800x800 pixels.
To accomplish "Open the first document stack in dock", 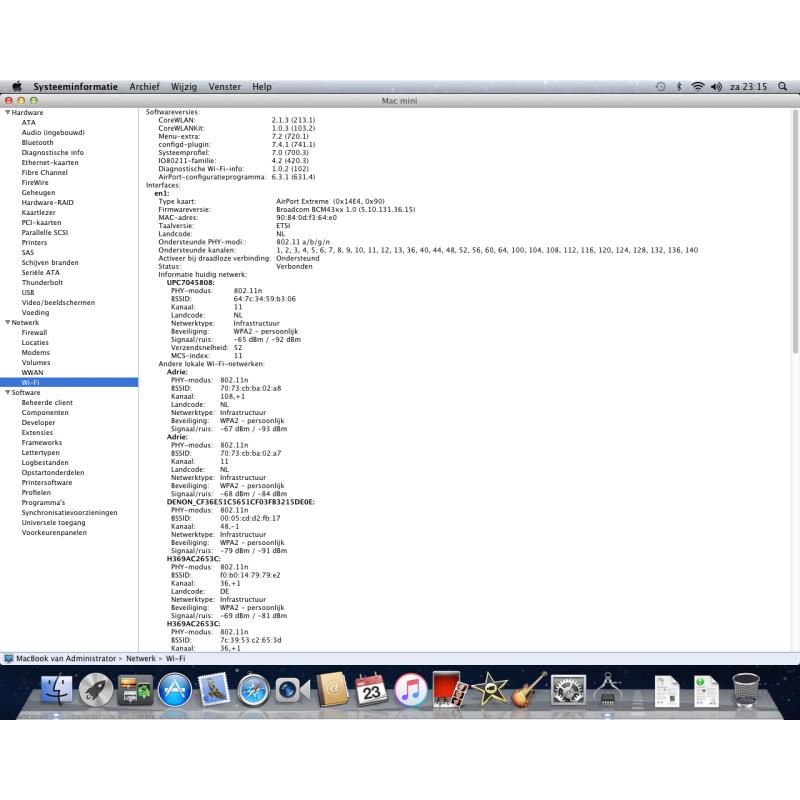I will coord(667,691).
